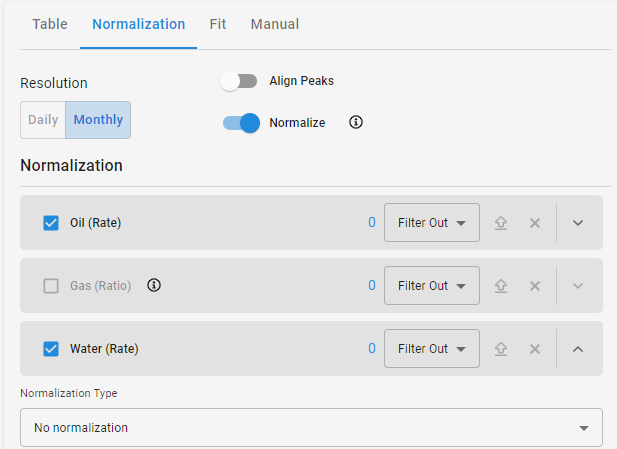Collapse the Water (Rate) row chevron
This screenshot has width=617, height=449.
pos(578,349)
